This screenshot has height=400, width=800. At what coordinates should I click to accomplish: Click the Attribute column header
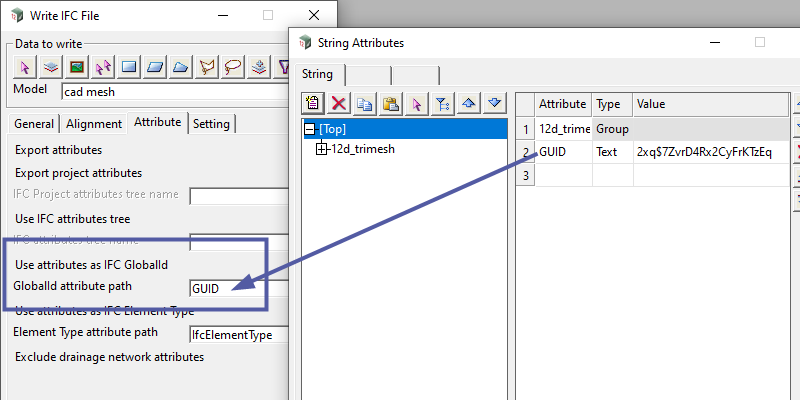click(x=563, y=104)
